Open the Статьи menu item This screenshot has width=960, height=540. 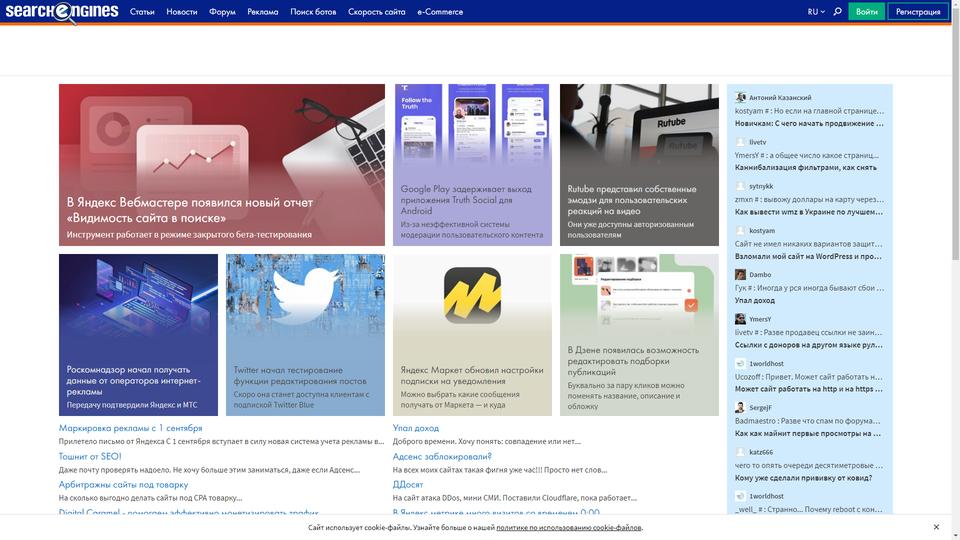click(x=142, y=12)
